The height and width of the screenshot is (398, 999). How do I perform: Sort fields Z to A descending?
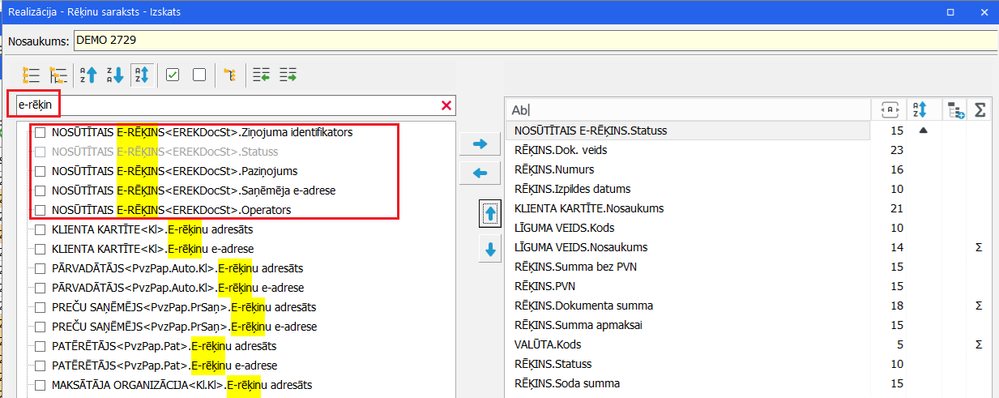coord(115,75)
